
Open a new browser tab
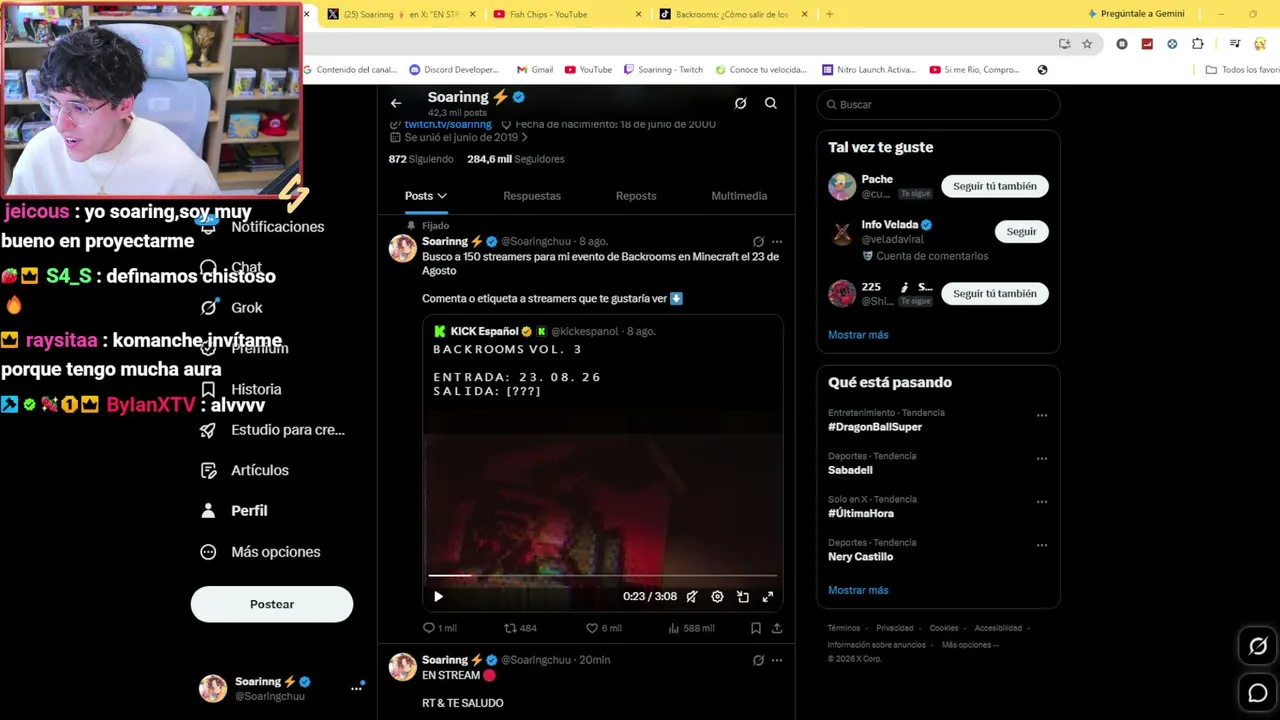[x=829, y=14]
